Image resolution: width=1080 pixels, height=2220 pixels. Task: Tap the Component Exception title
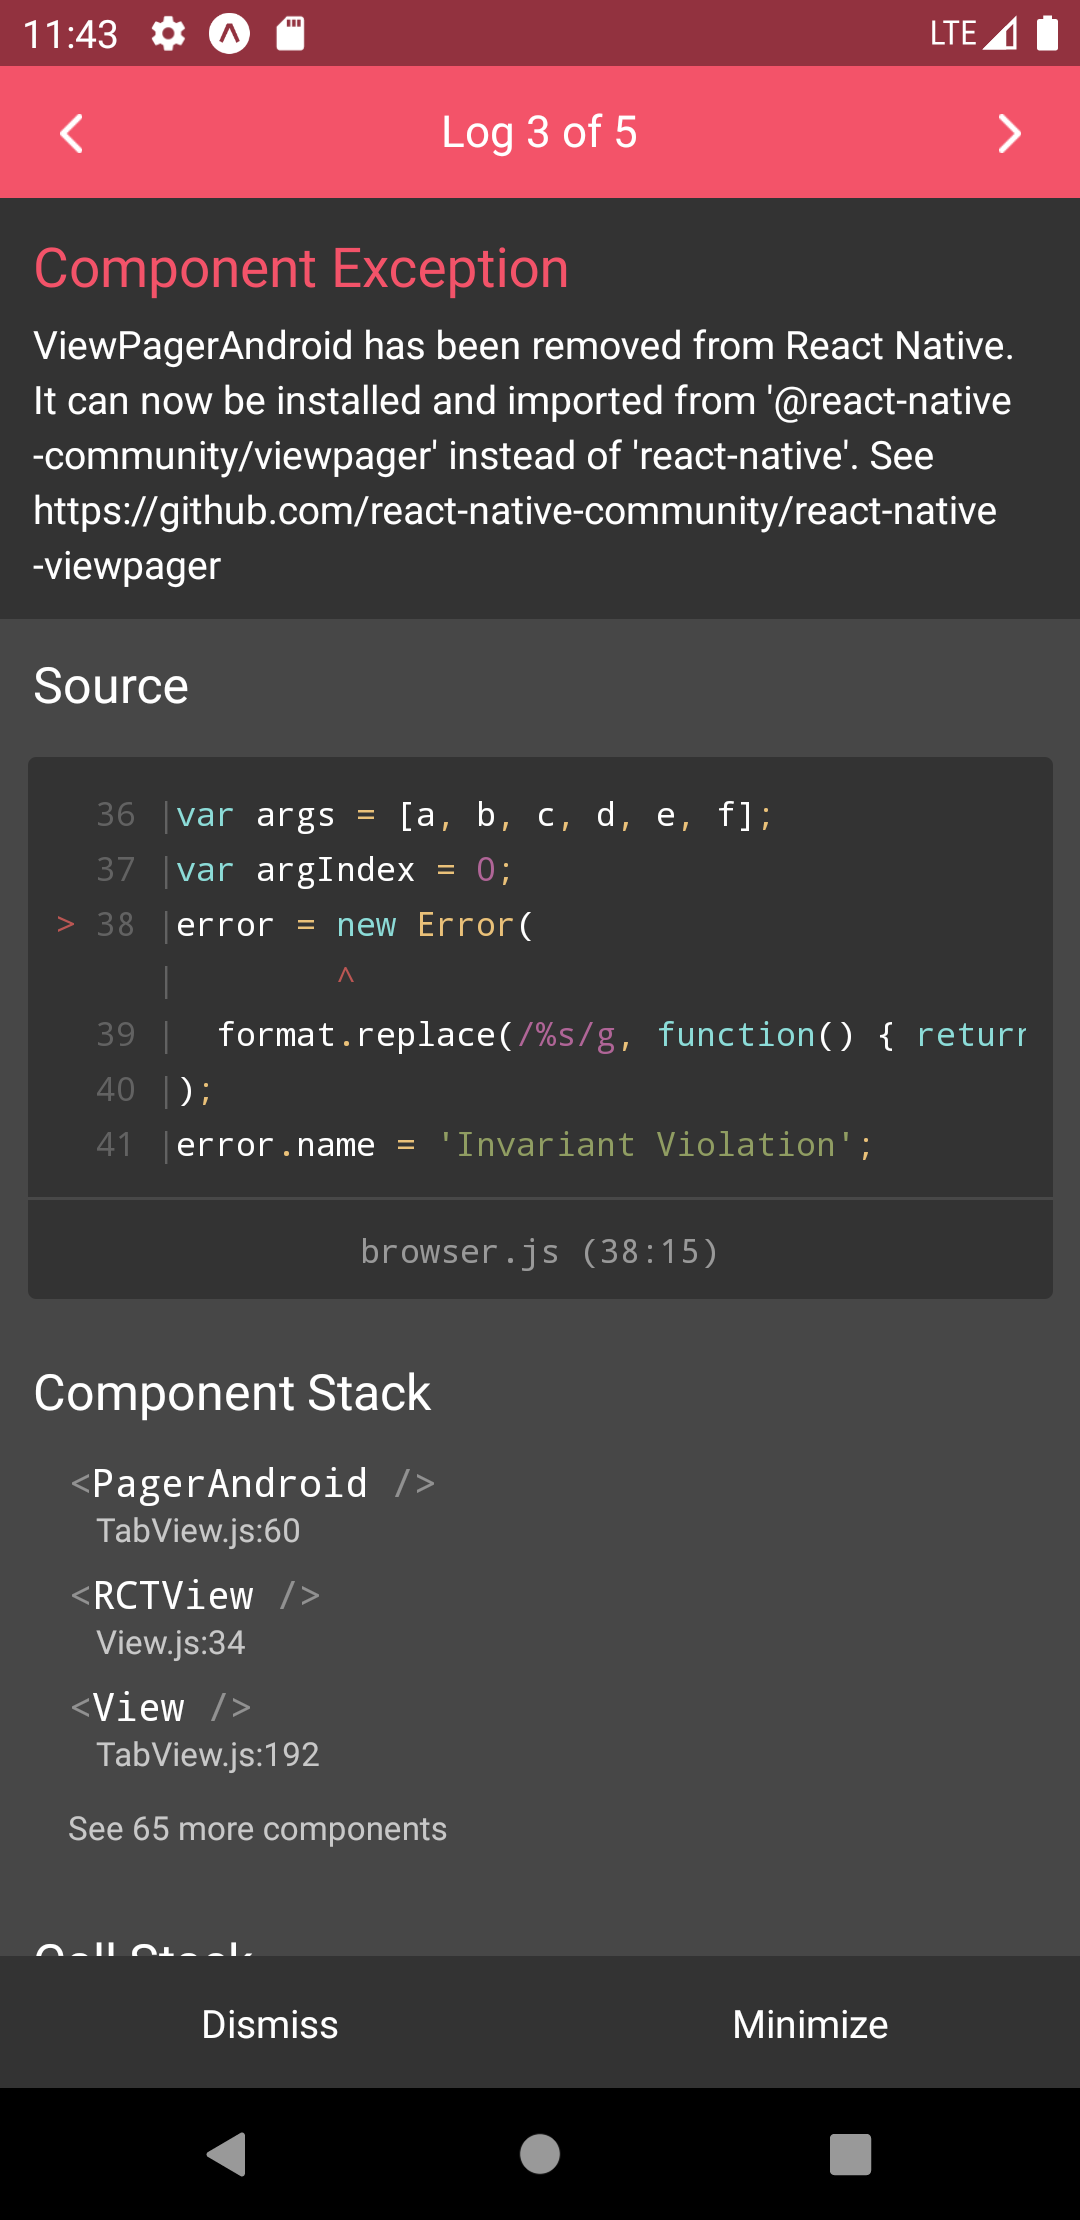point(300,268)
